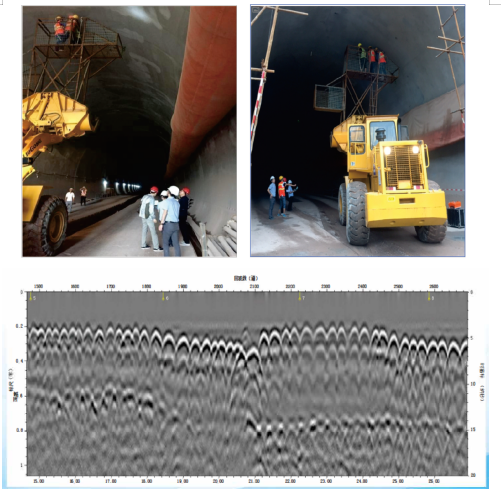Image resolution: width=501 pixels, height=494 pixels.
Task: Click the 10 tick on right time axis
Action: [x=473, y=384]
